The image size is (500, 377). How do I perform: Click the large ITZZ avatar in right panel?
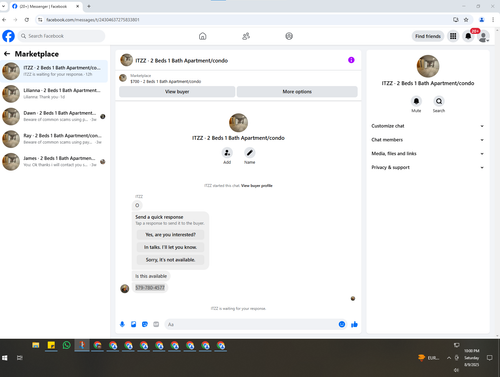click(x=428, y=66)
